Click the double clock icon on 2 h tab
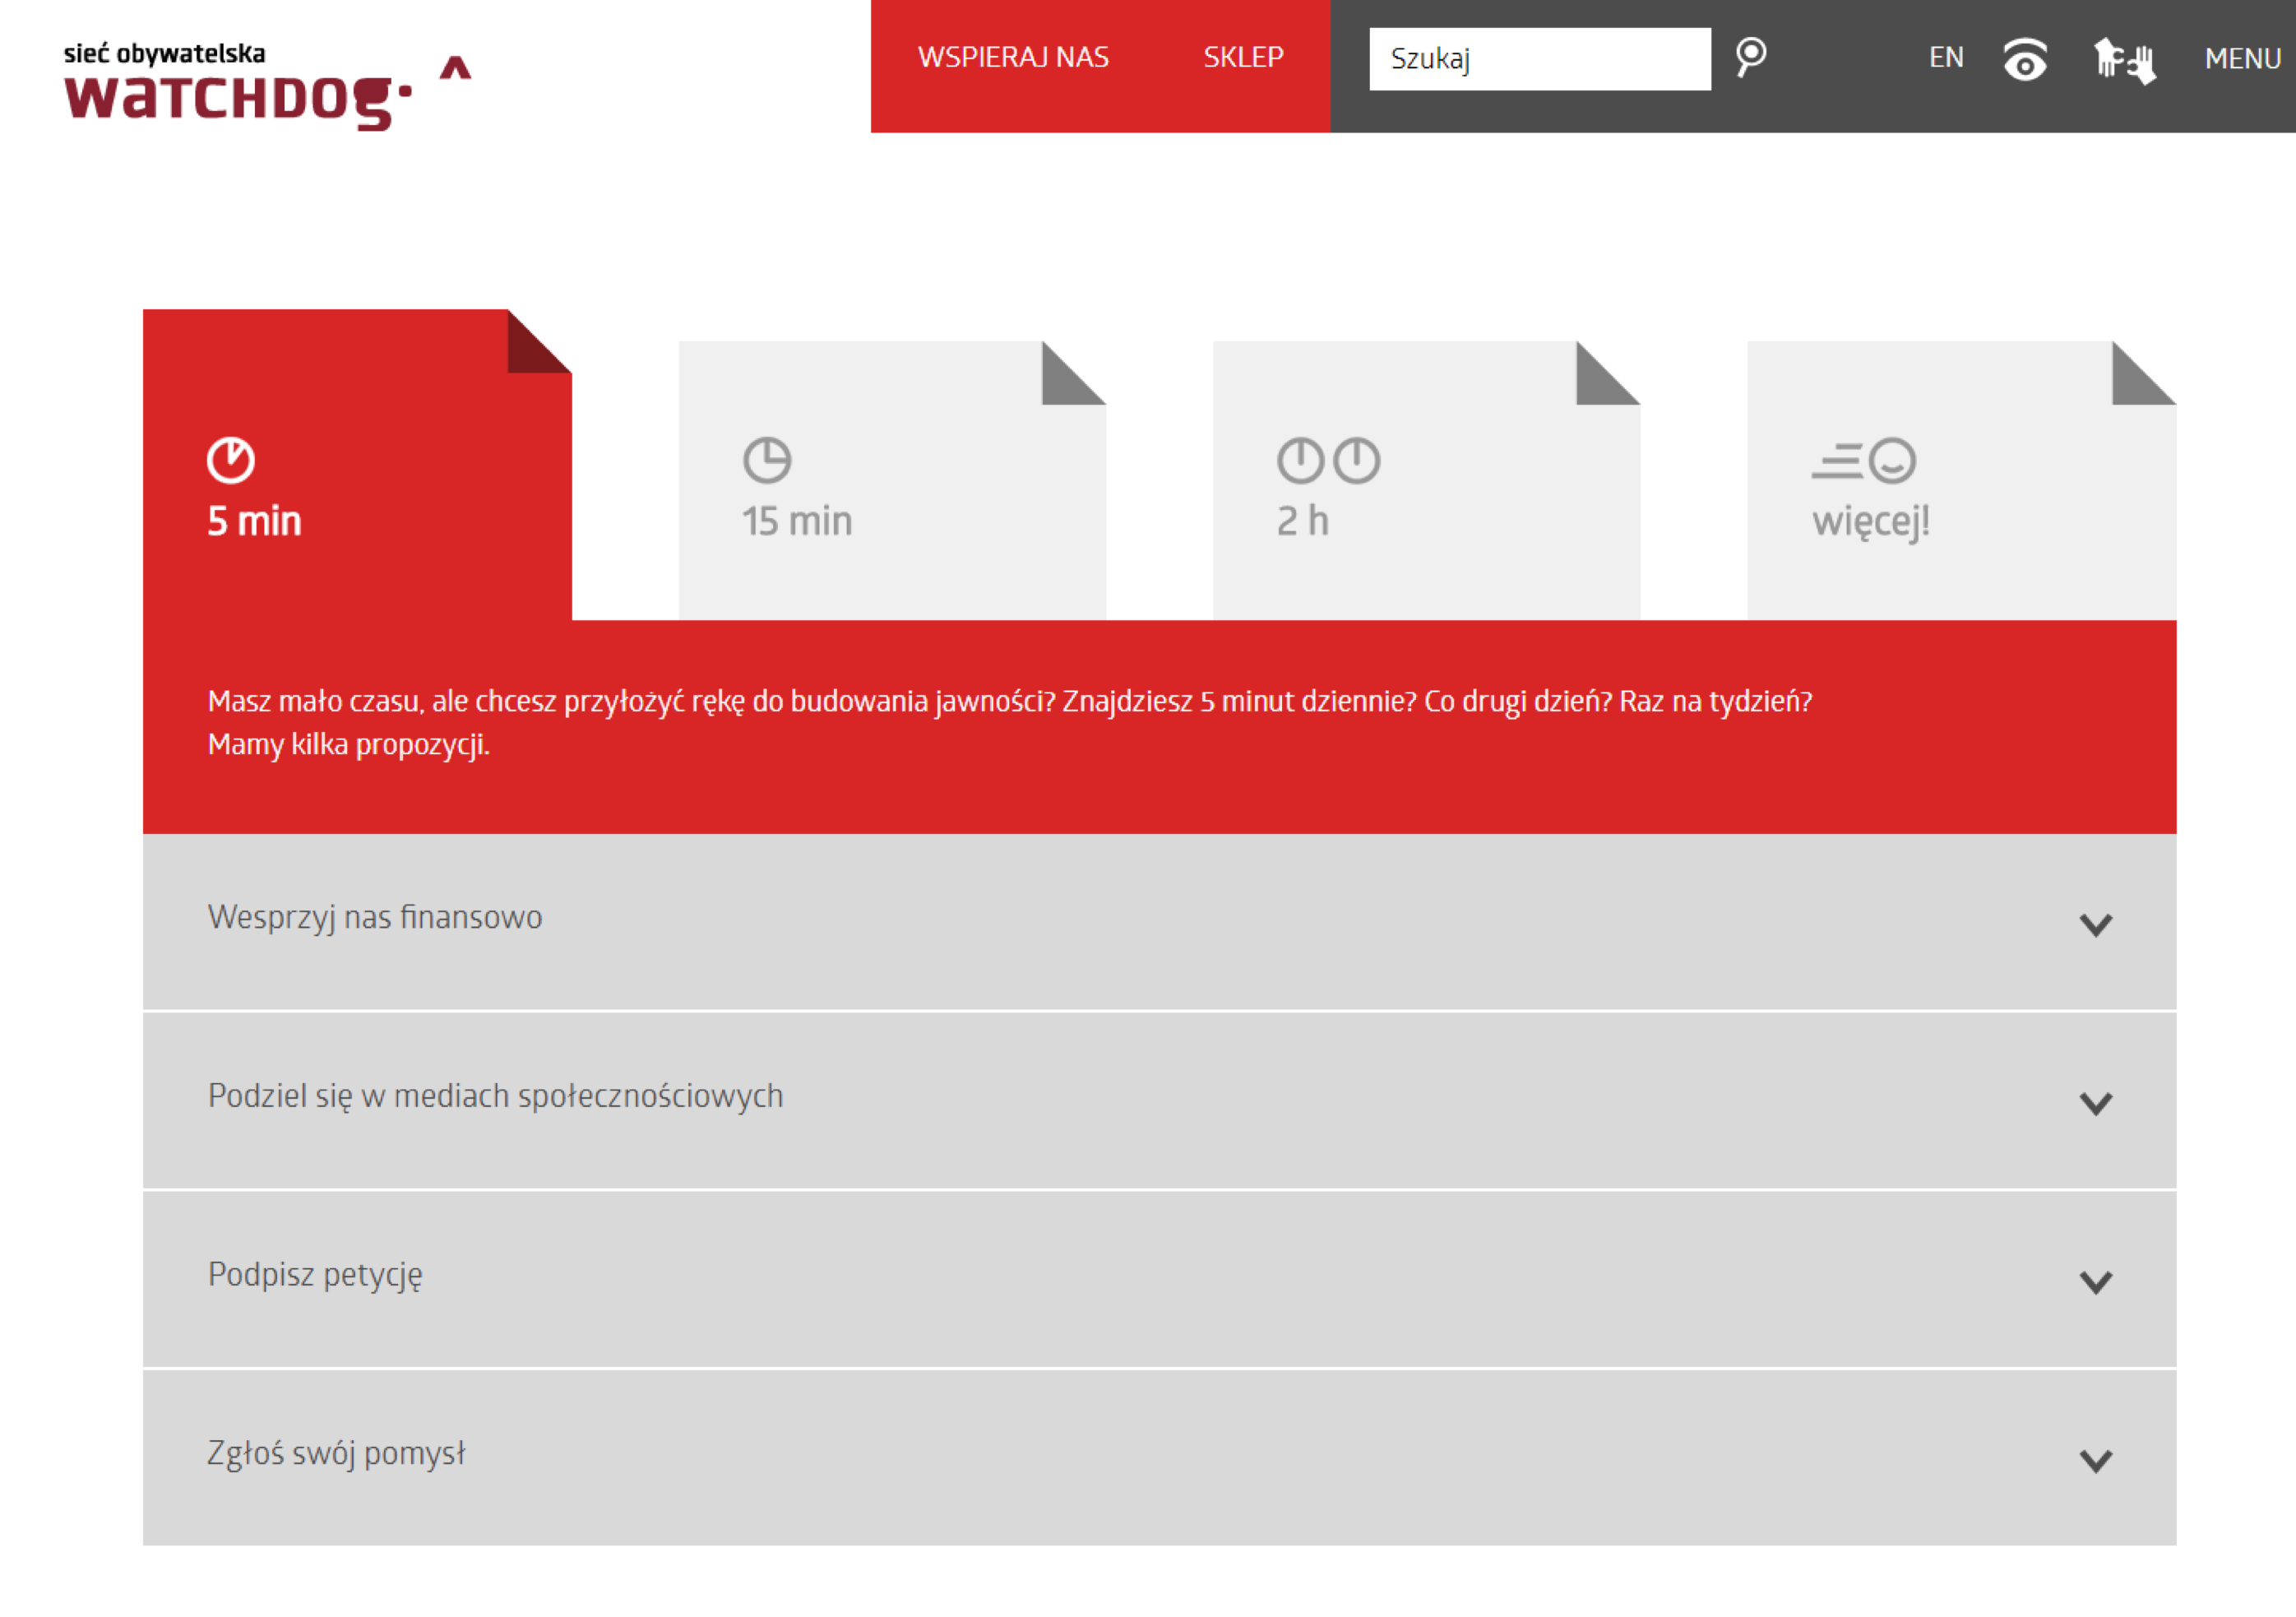The width and height of the screenshot is (2296, 1617). pyautogui.click(x=1328, y=460)
